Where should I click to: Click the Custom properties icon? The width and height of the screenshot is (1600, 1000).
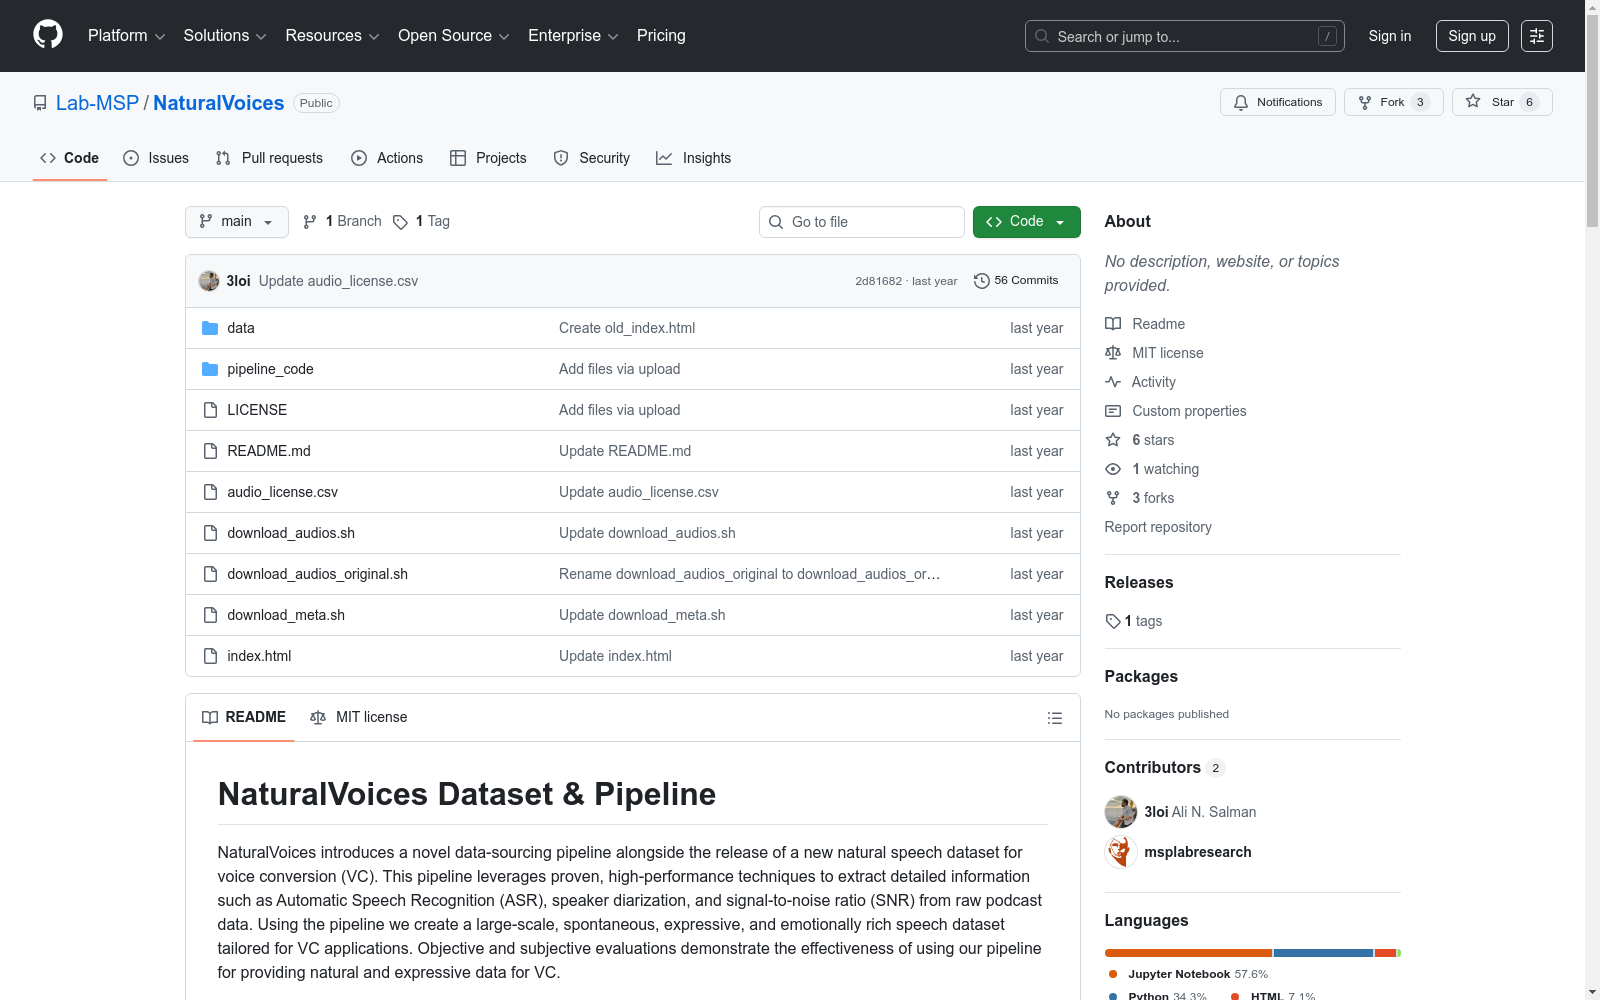1113,411
